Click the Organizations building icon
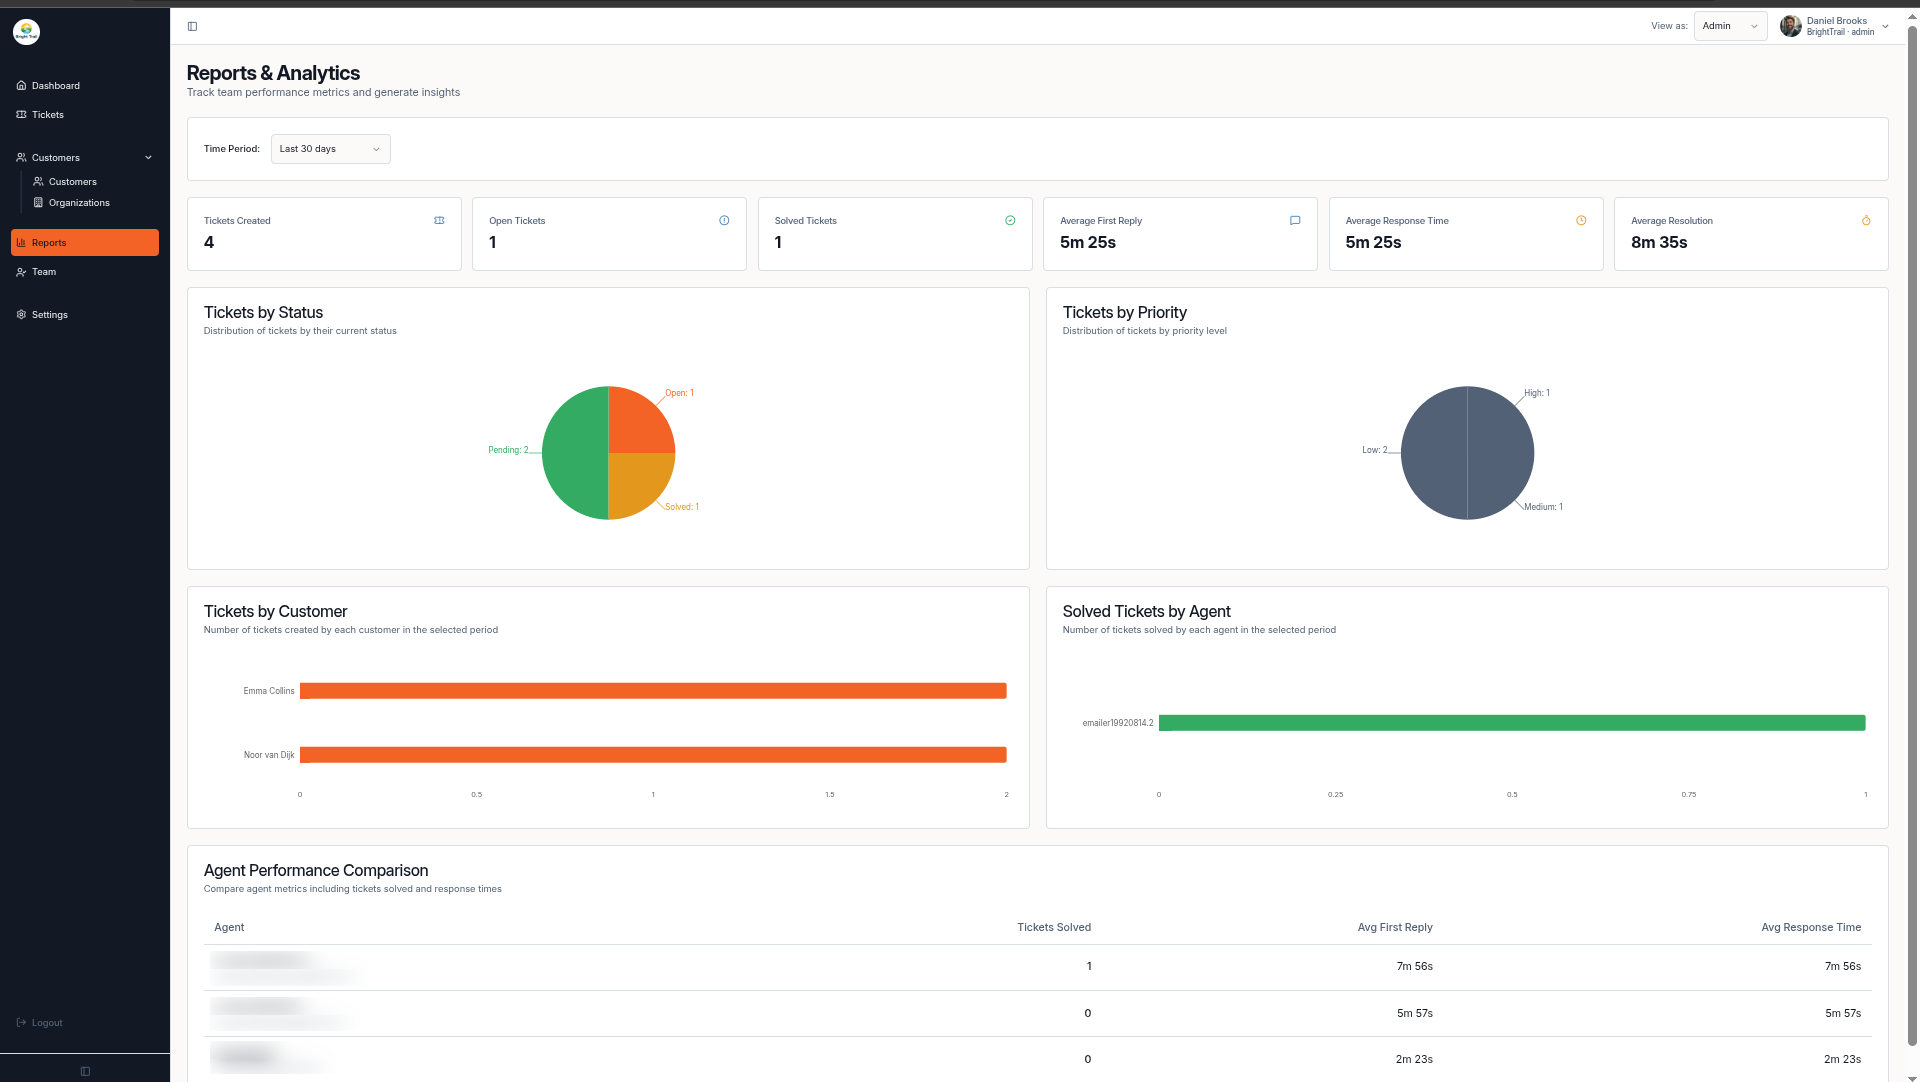This screenshot has height=1082, width=1920. pos(38,203)
